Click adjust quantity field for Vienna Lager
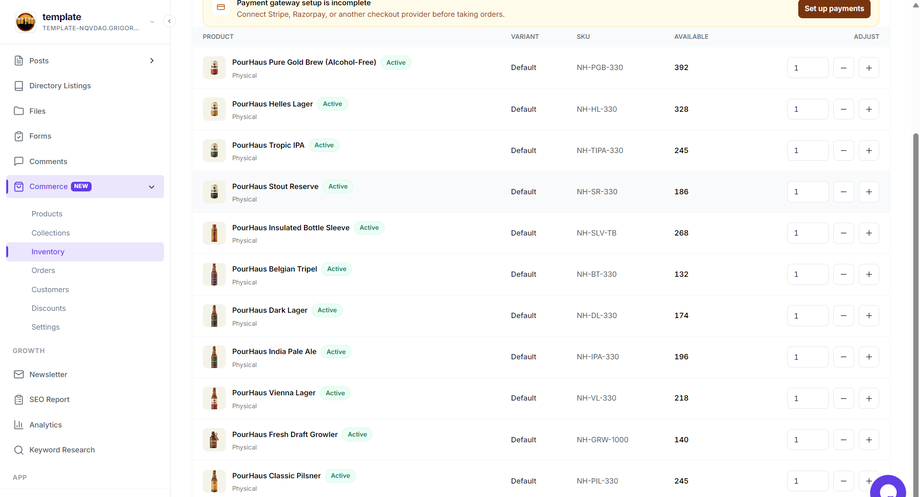The width and height of the screenshot is (920, 497). click(807, 398)
